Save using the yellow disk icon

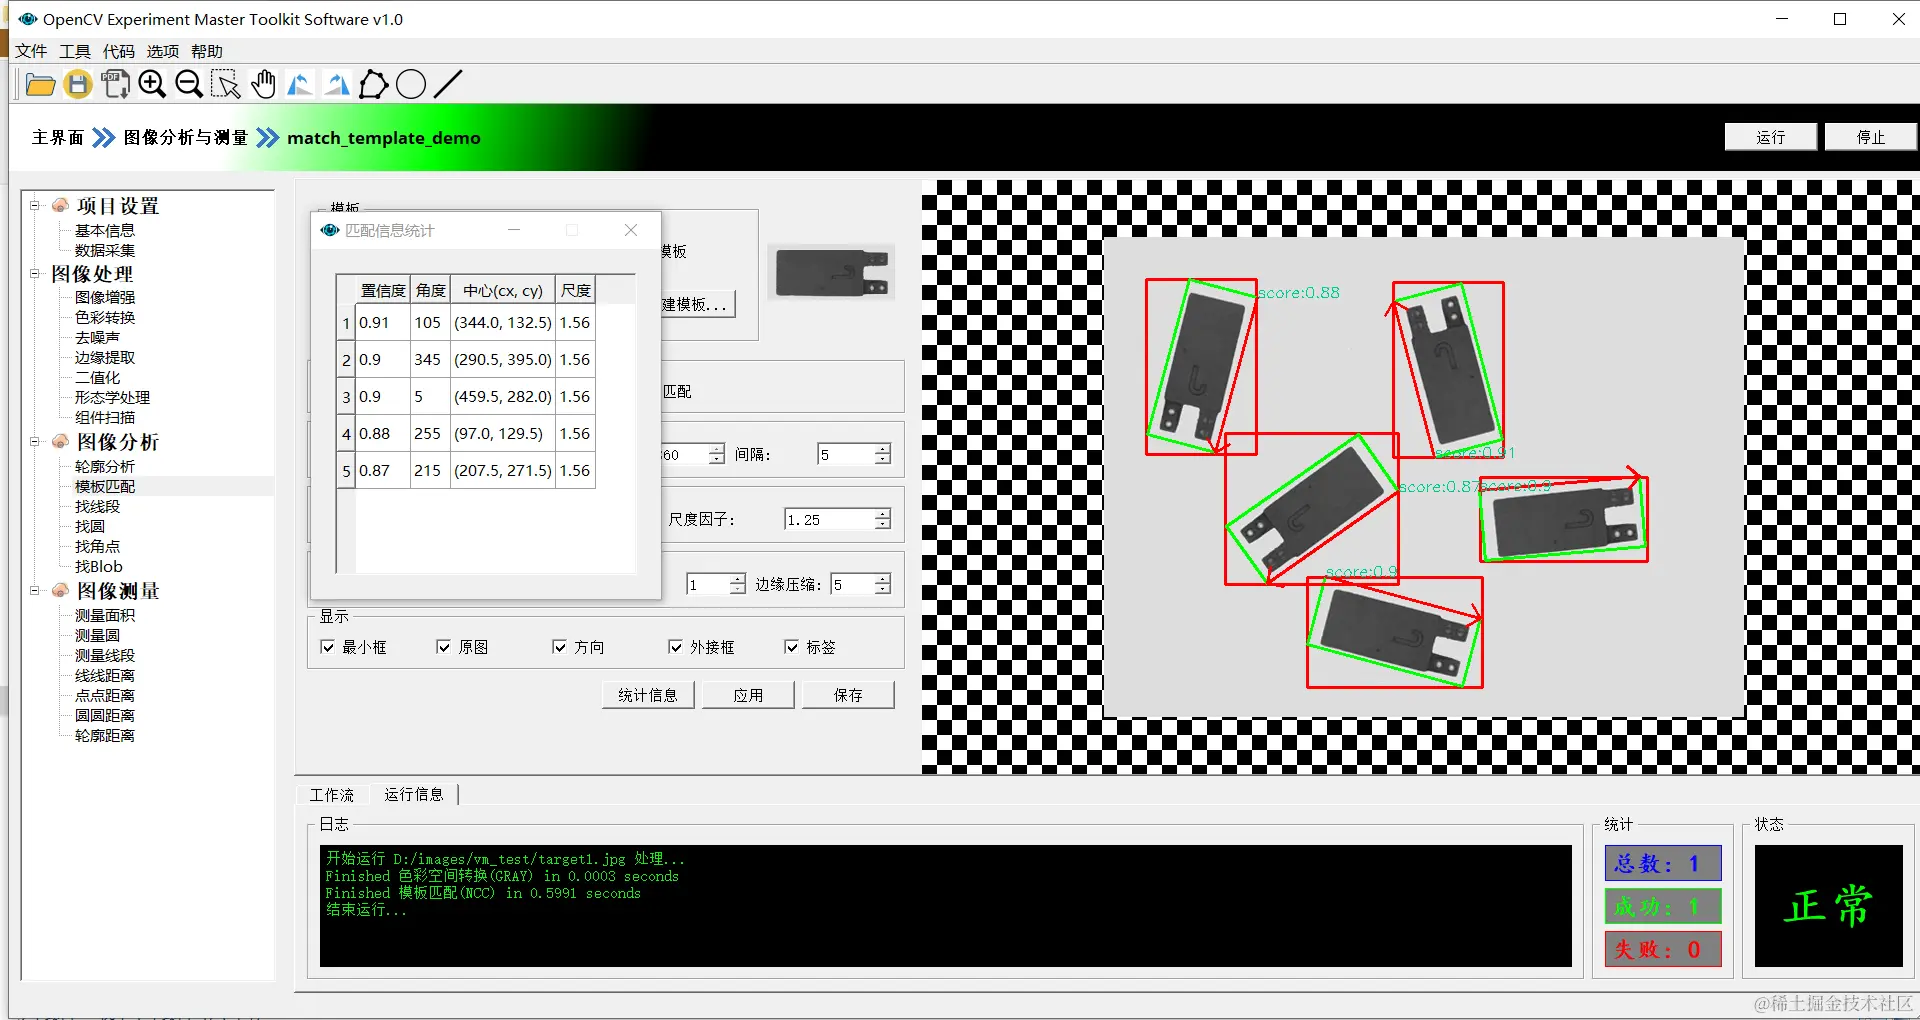77,85
